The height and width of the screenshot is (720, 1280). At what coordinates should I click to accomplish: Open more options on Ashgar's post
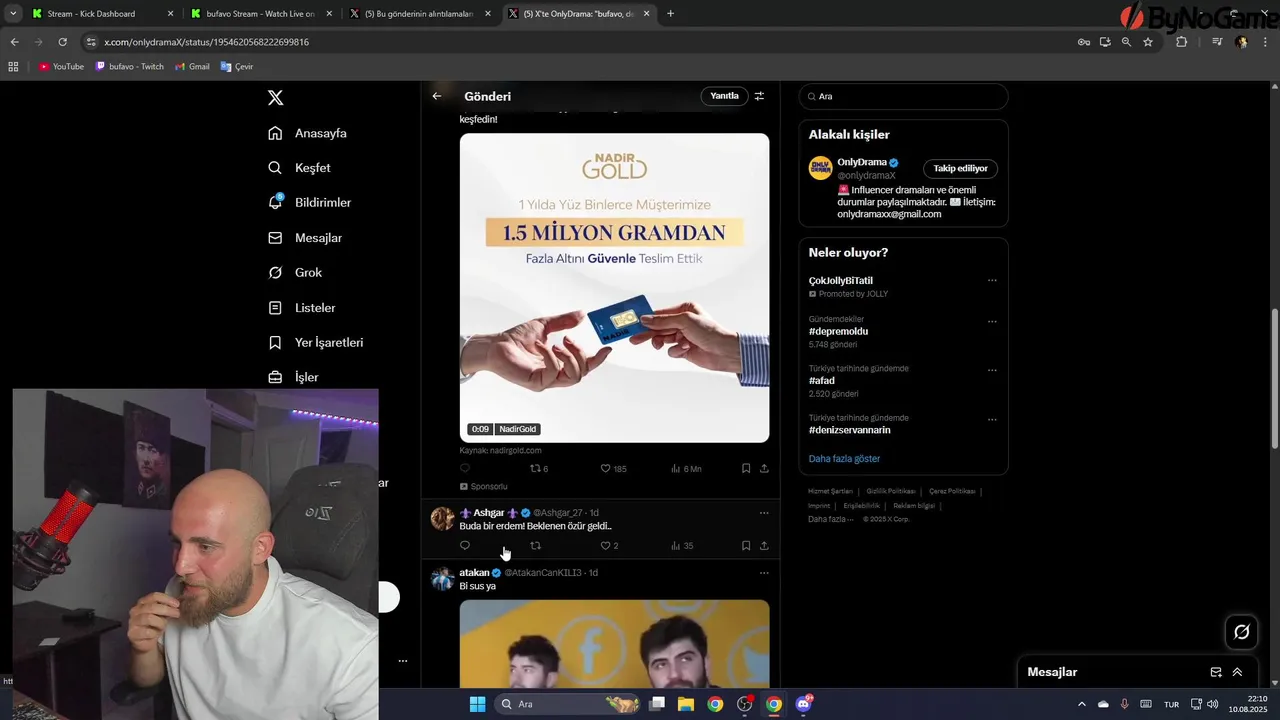[x=764, y=513]
